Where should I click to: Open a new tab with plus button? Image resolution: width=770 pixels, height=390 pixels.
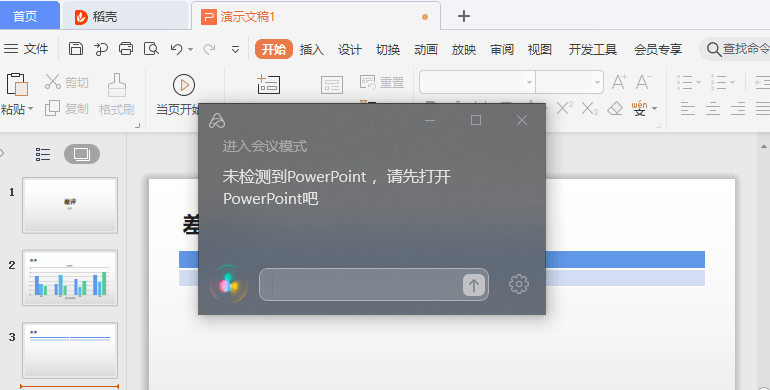pyautogui.click(x=464, y=16)
